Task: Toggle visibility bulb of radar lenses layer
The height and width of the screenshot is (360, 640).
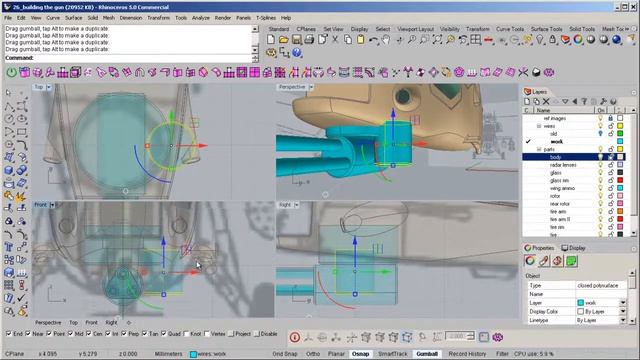Action: point(600,165)
